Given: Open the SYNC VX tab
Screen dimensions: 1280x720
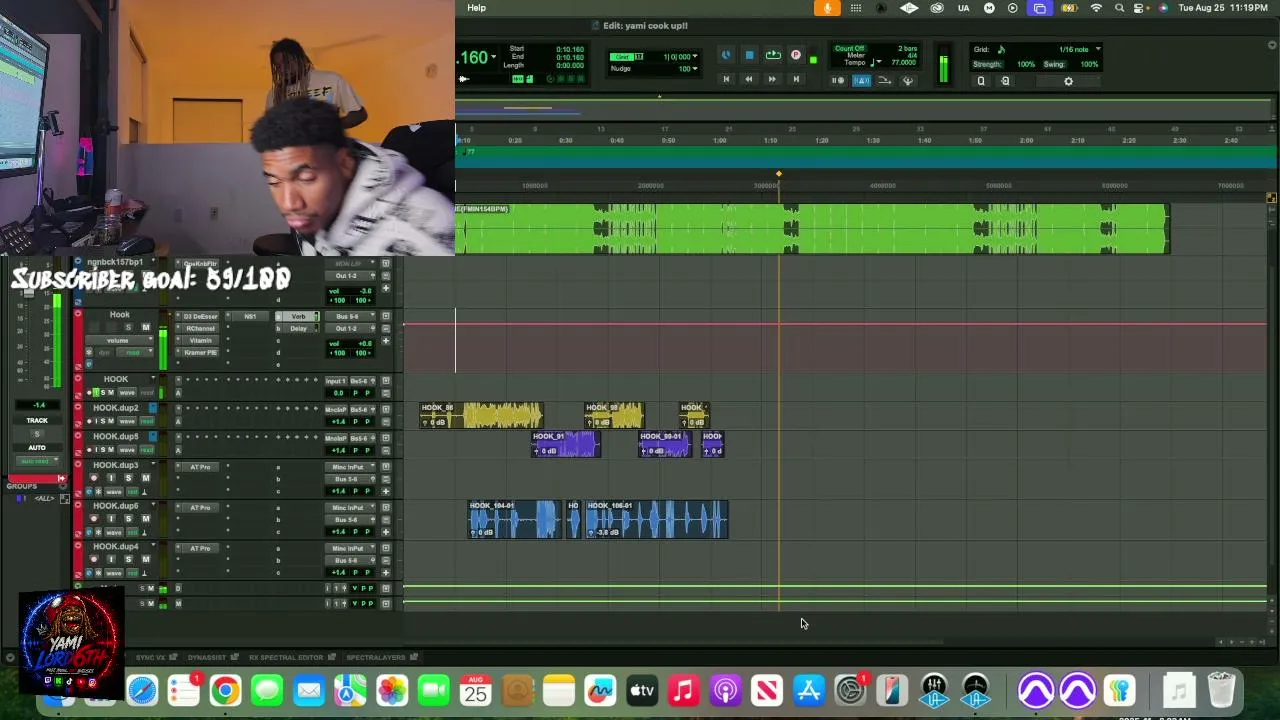Looking at the screenshot, I should coord(151,657).
